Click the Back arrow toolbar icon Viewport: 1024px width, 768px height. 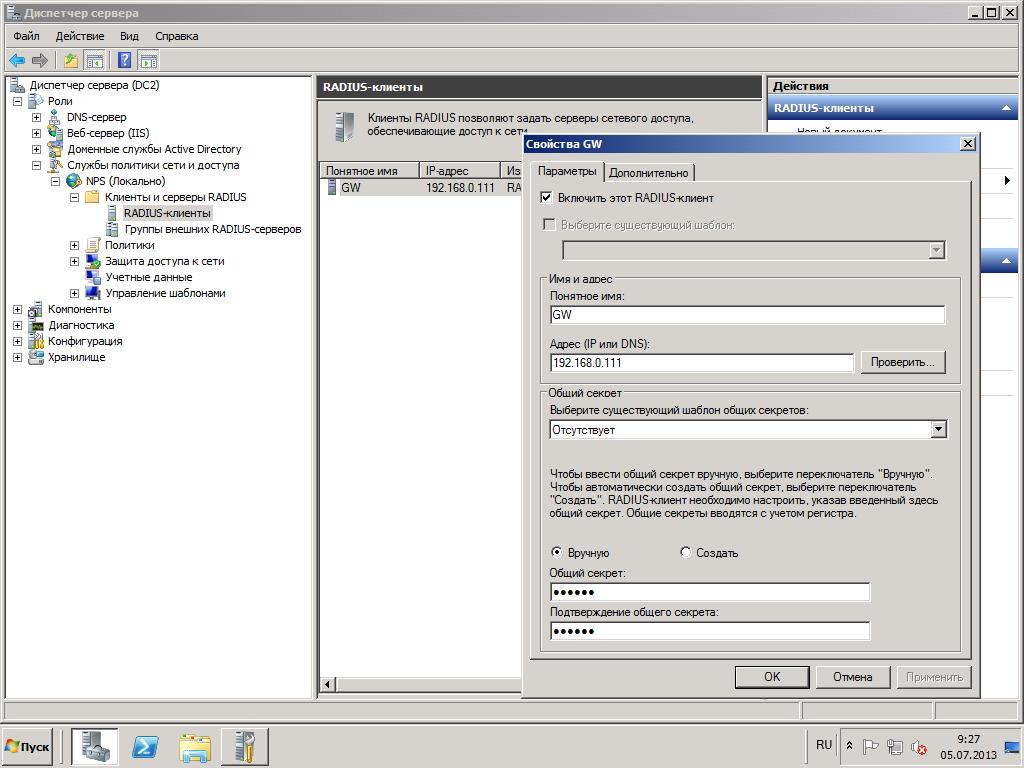point(17,61)
